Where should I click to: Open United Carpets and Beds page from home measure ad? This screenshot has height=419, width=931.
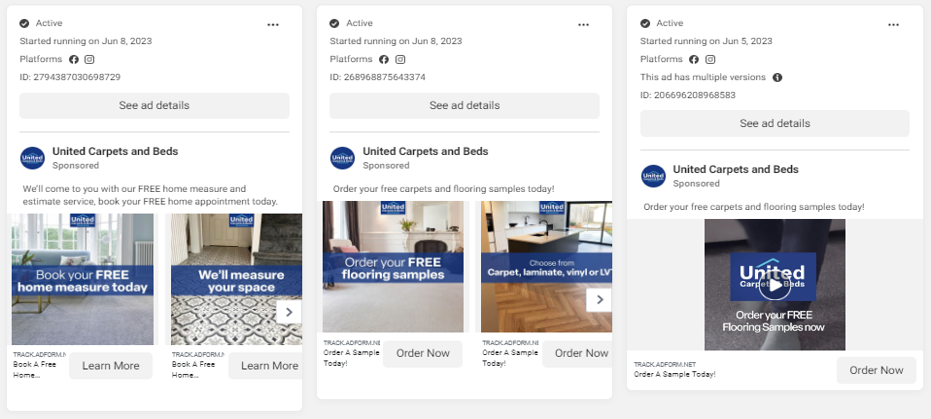point(115,151)
